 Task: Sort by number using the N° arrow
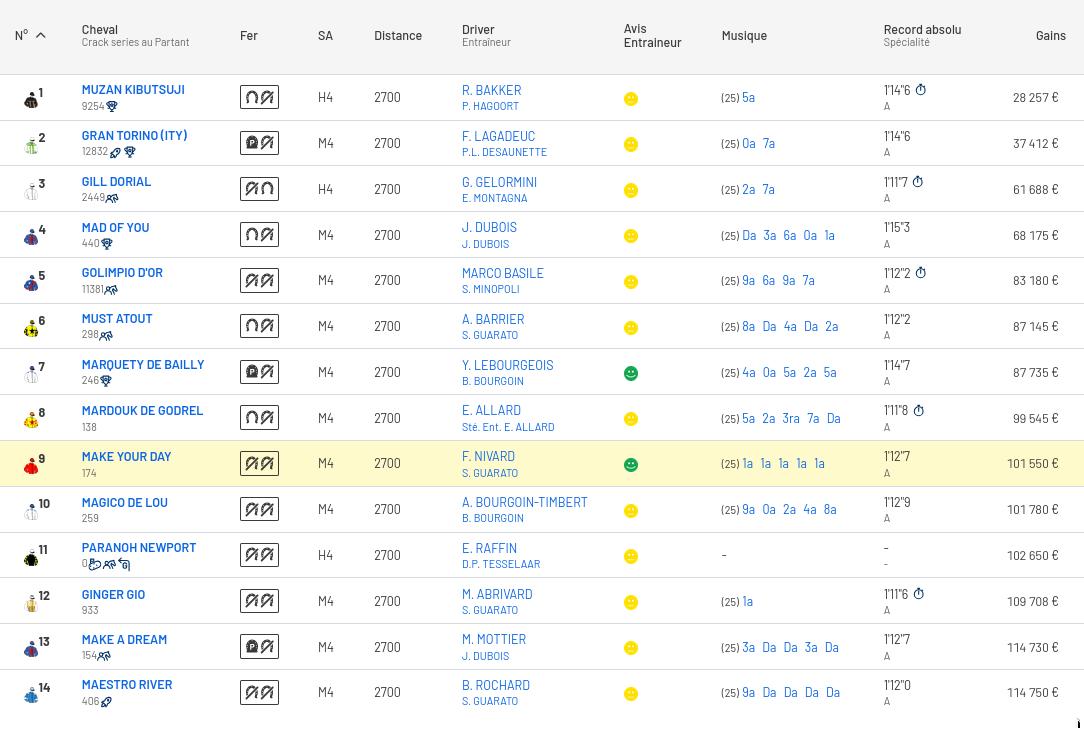(x=41, y=36)
